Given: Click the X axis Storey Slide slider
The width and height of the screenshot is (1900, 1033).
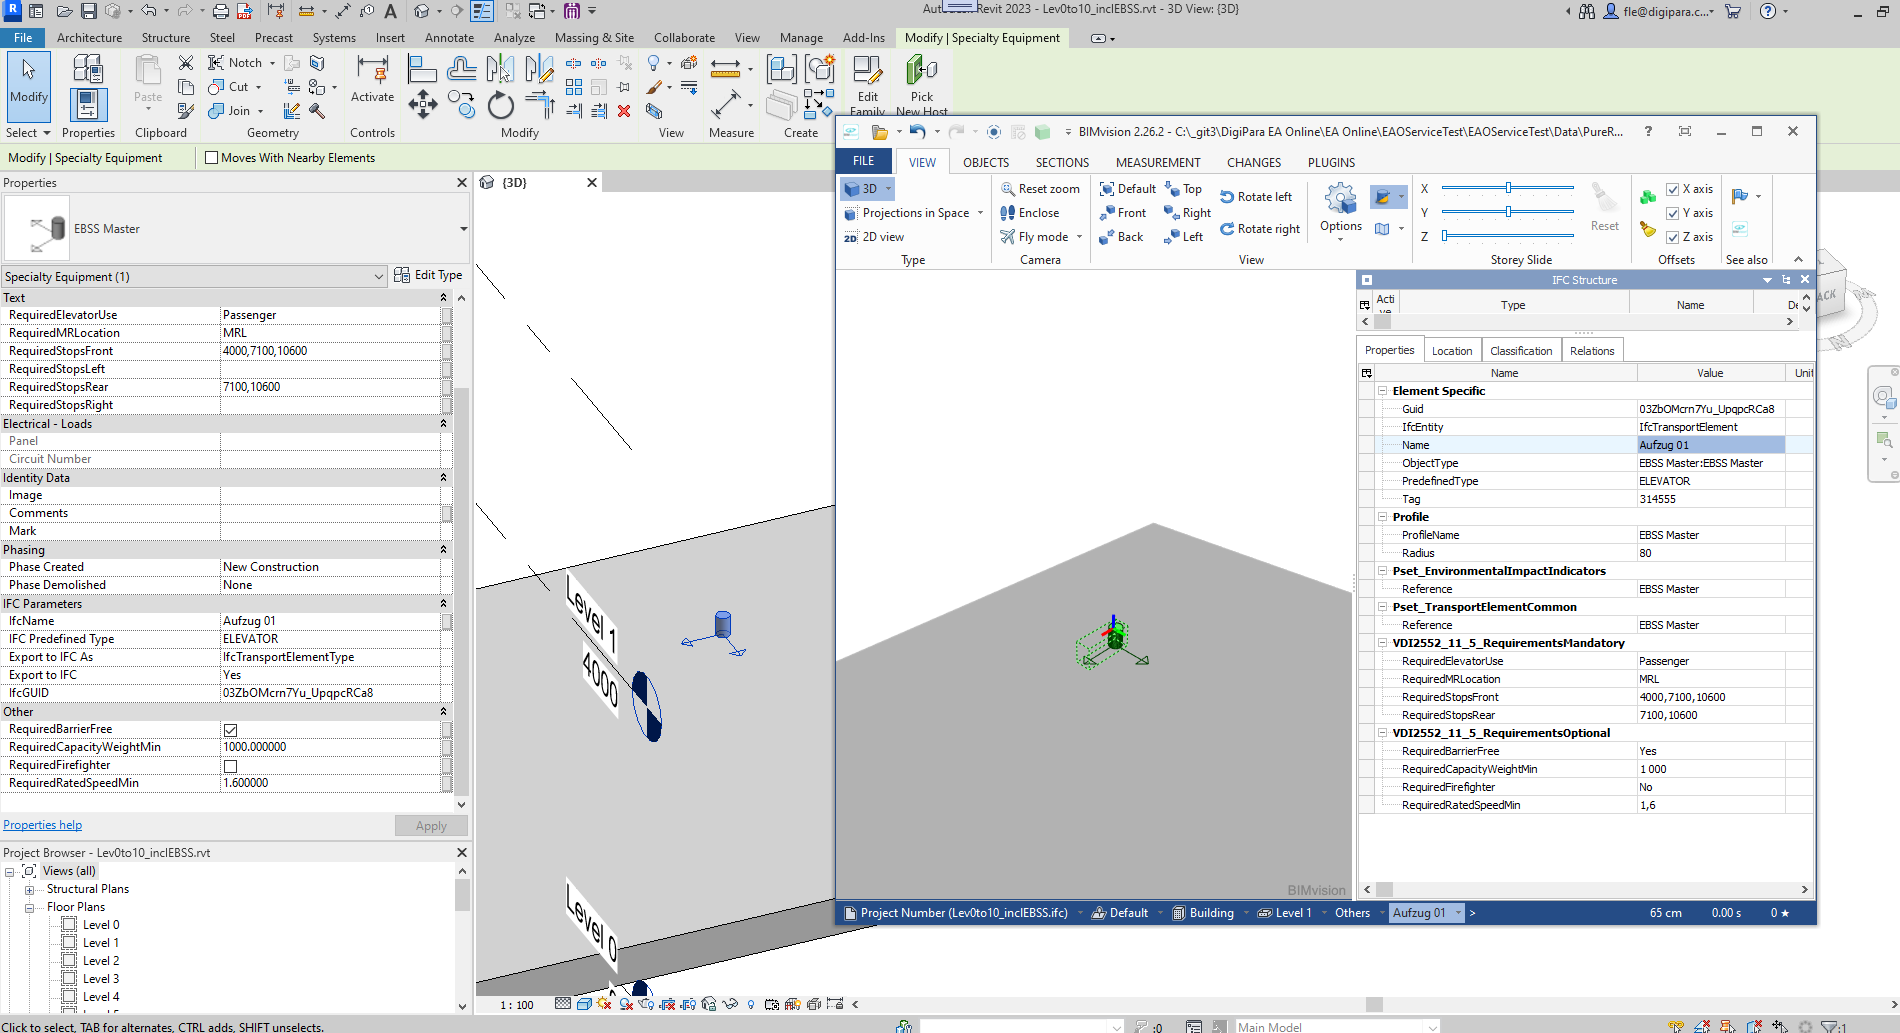Looking at the screenshot, I should 1508,188.
